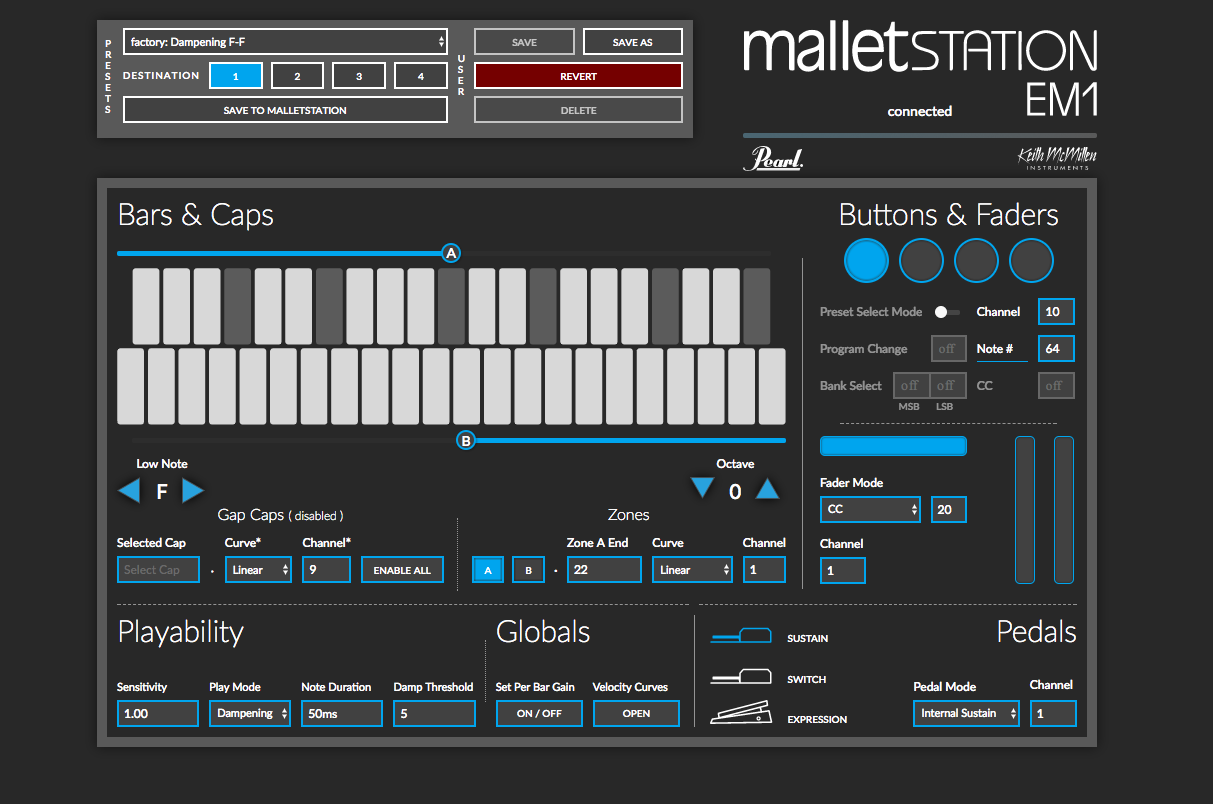The width and height of the screenshot is (1213, 804).
Task: Click the Damp Threshold field
Action: coord(434,713)
